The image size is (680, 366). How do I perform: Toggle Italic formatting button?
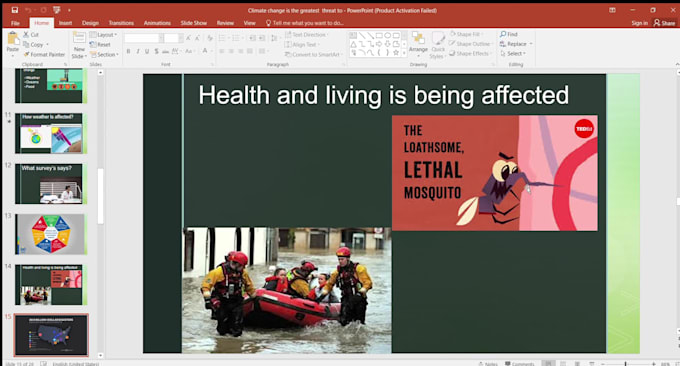coord(138,52)
